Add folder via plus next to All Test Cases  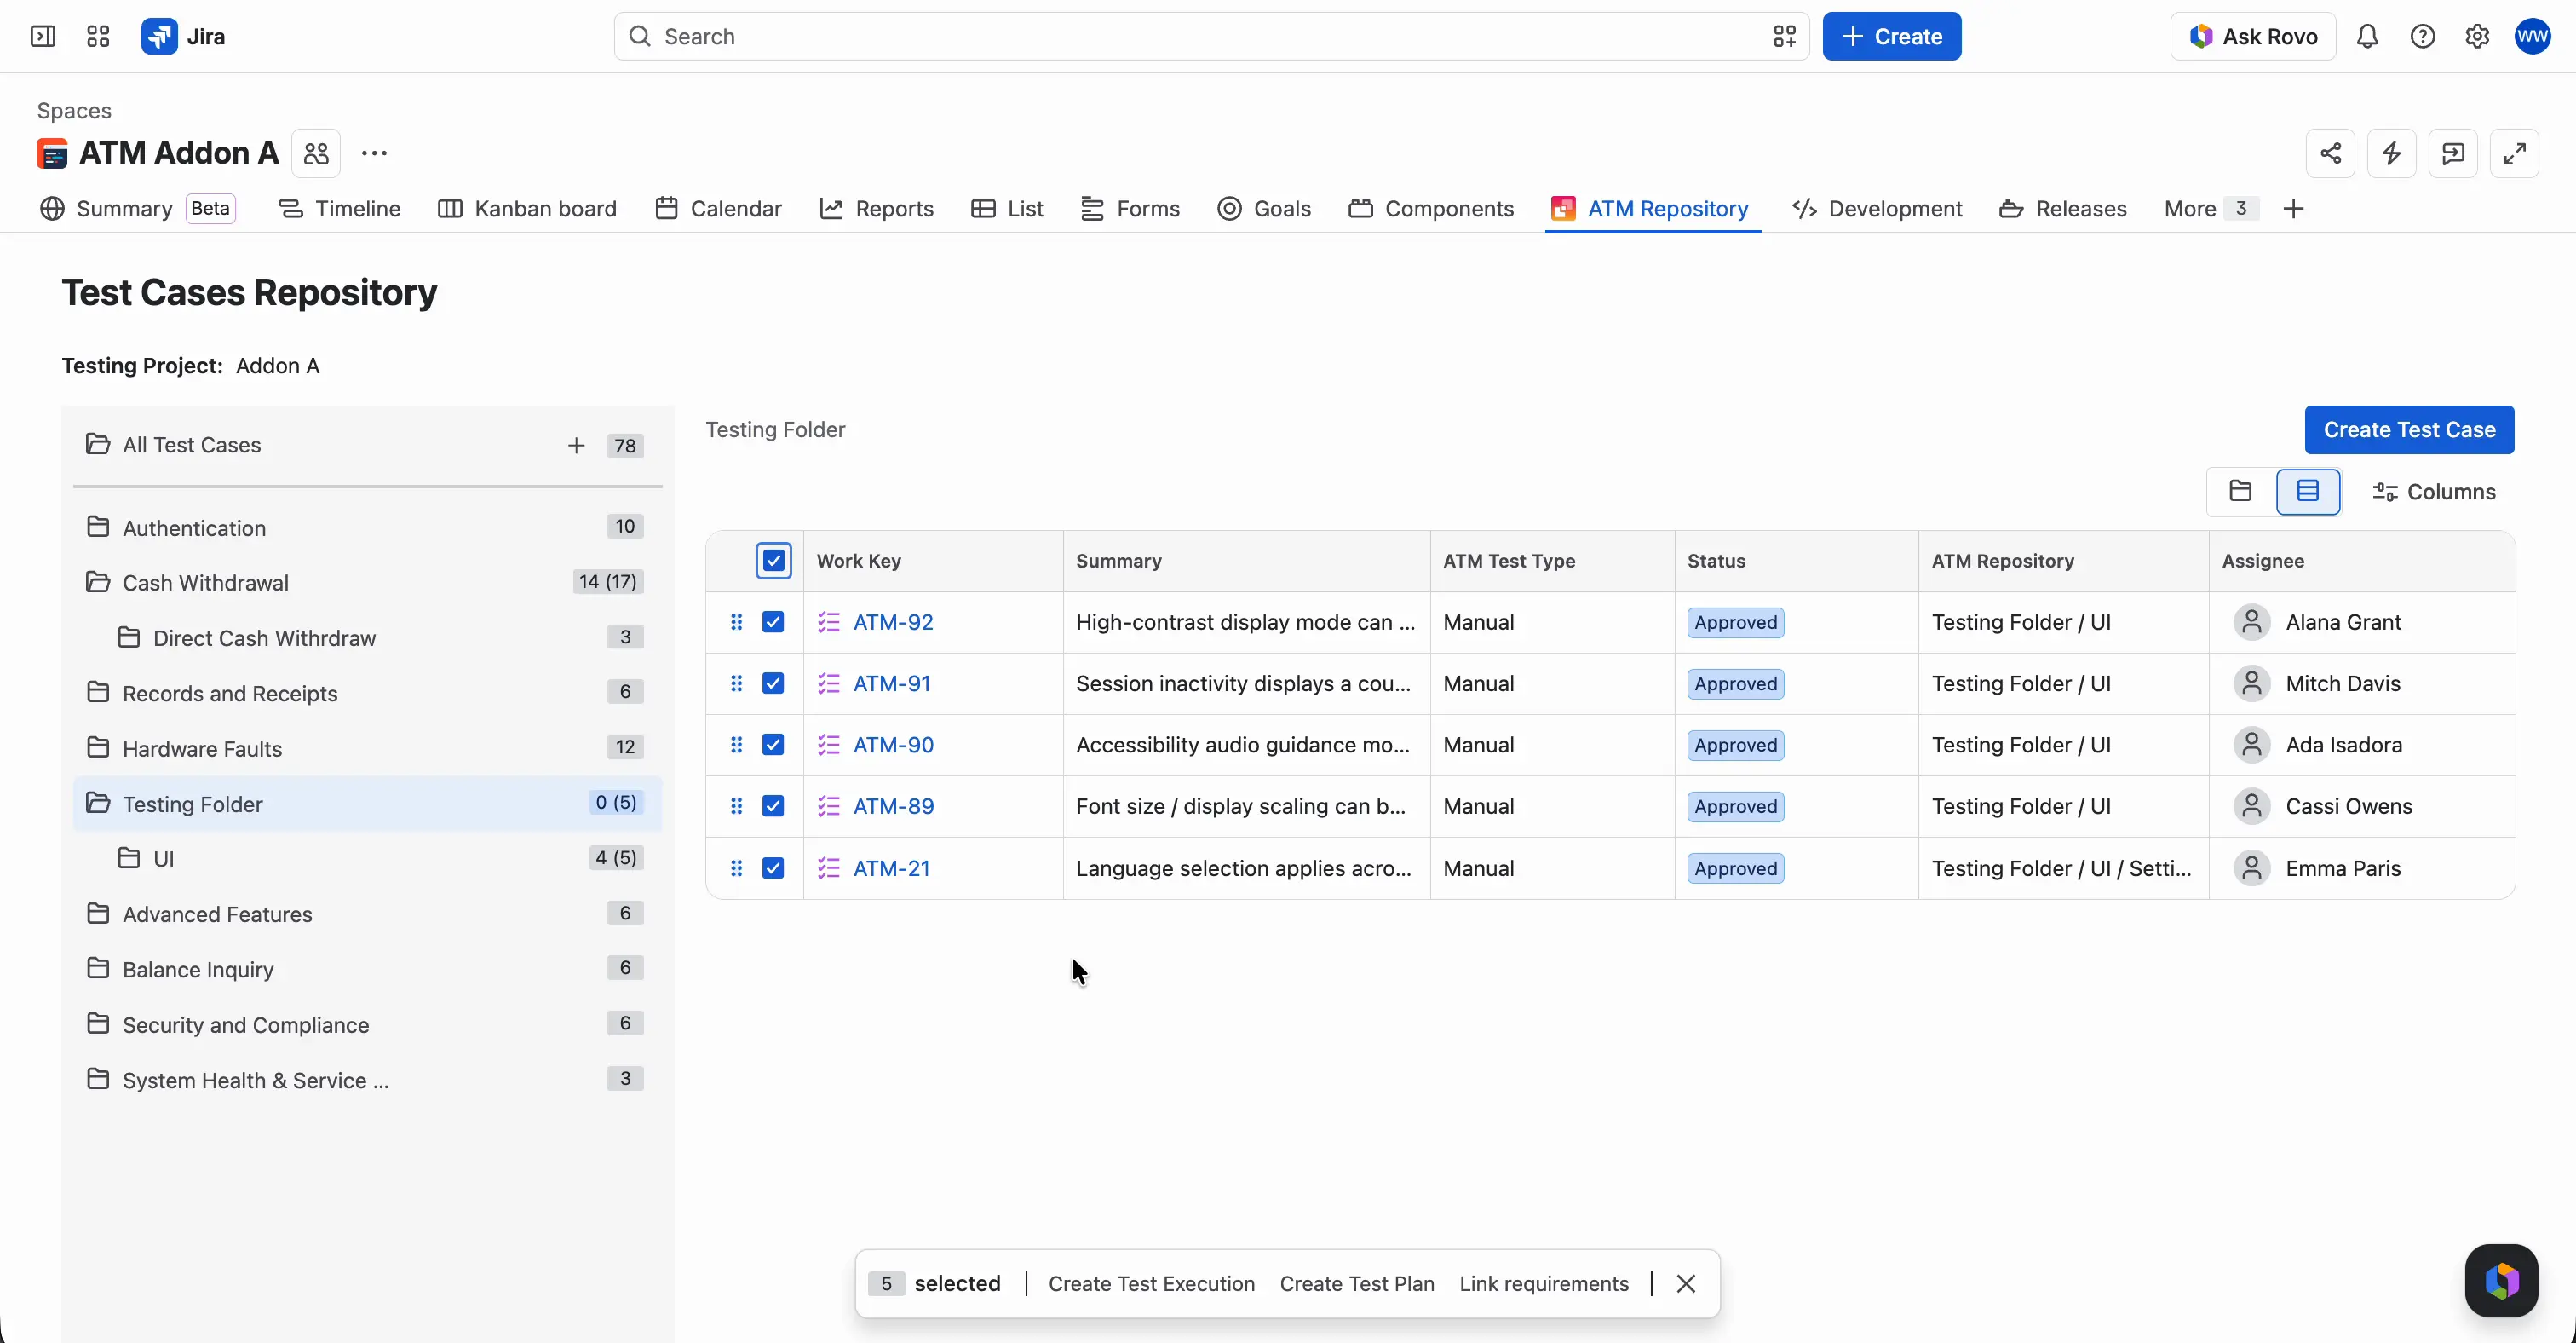[x=576, y=446]
